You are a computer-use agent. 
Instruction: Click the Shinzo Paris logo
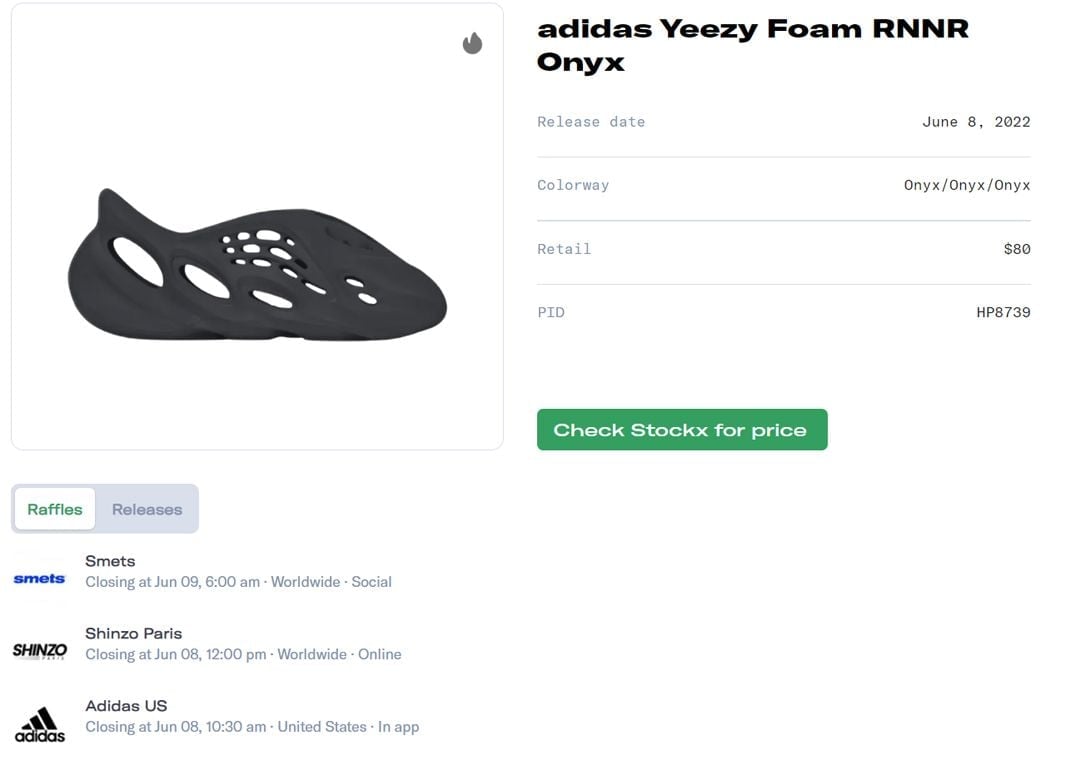[40, 650]
